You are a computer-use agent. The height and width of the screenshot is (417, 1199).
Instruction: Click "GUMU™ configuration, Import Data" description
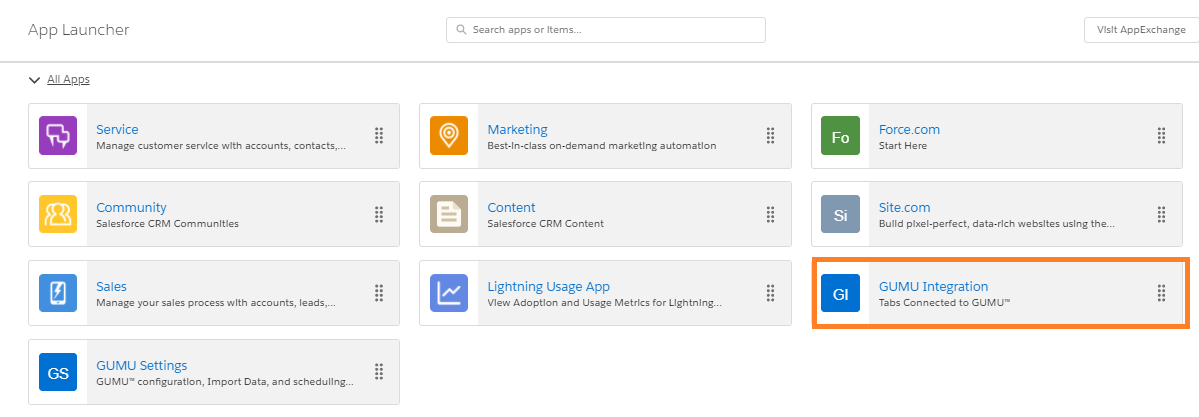coord(225,381)
